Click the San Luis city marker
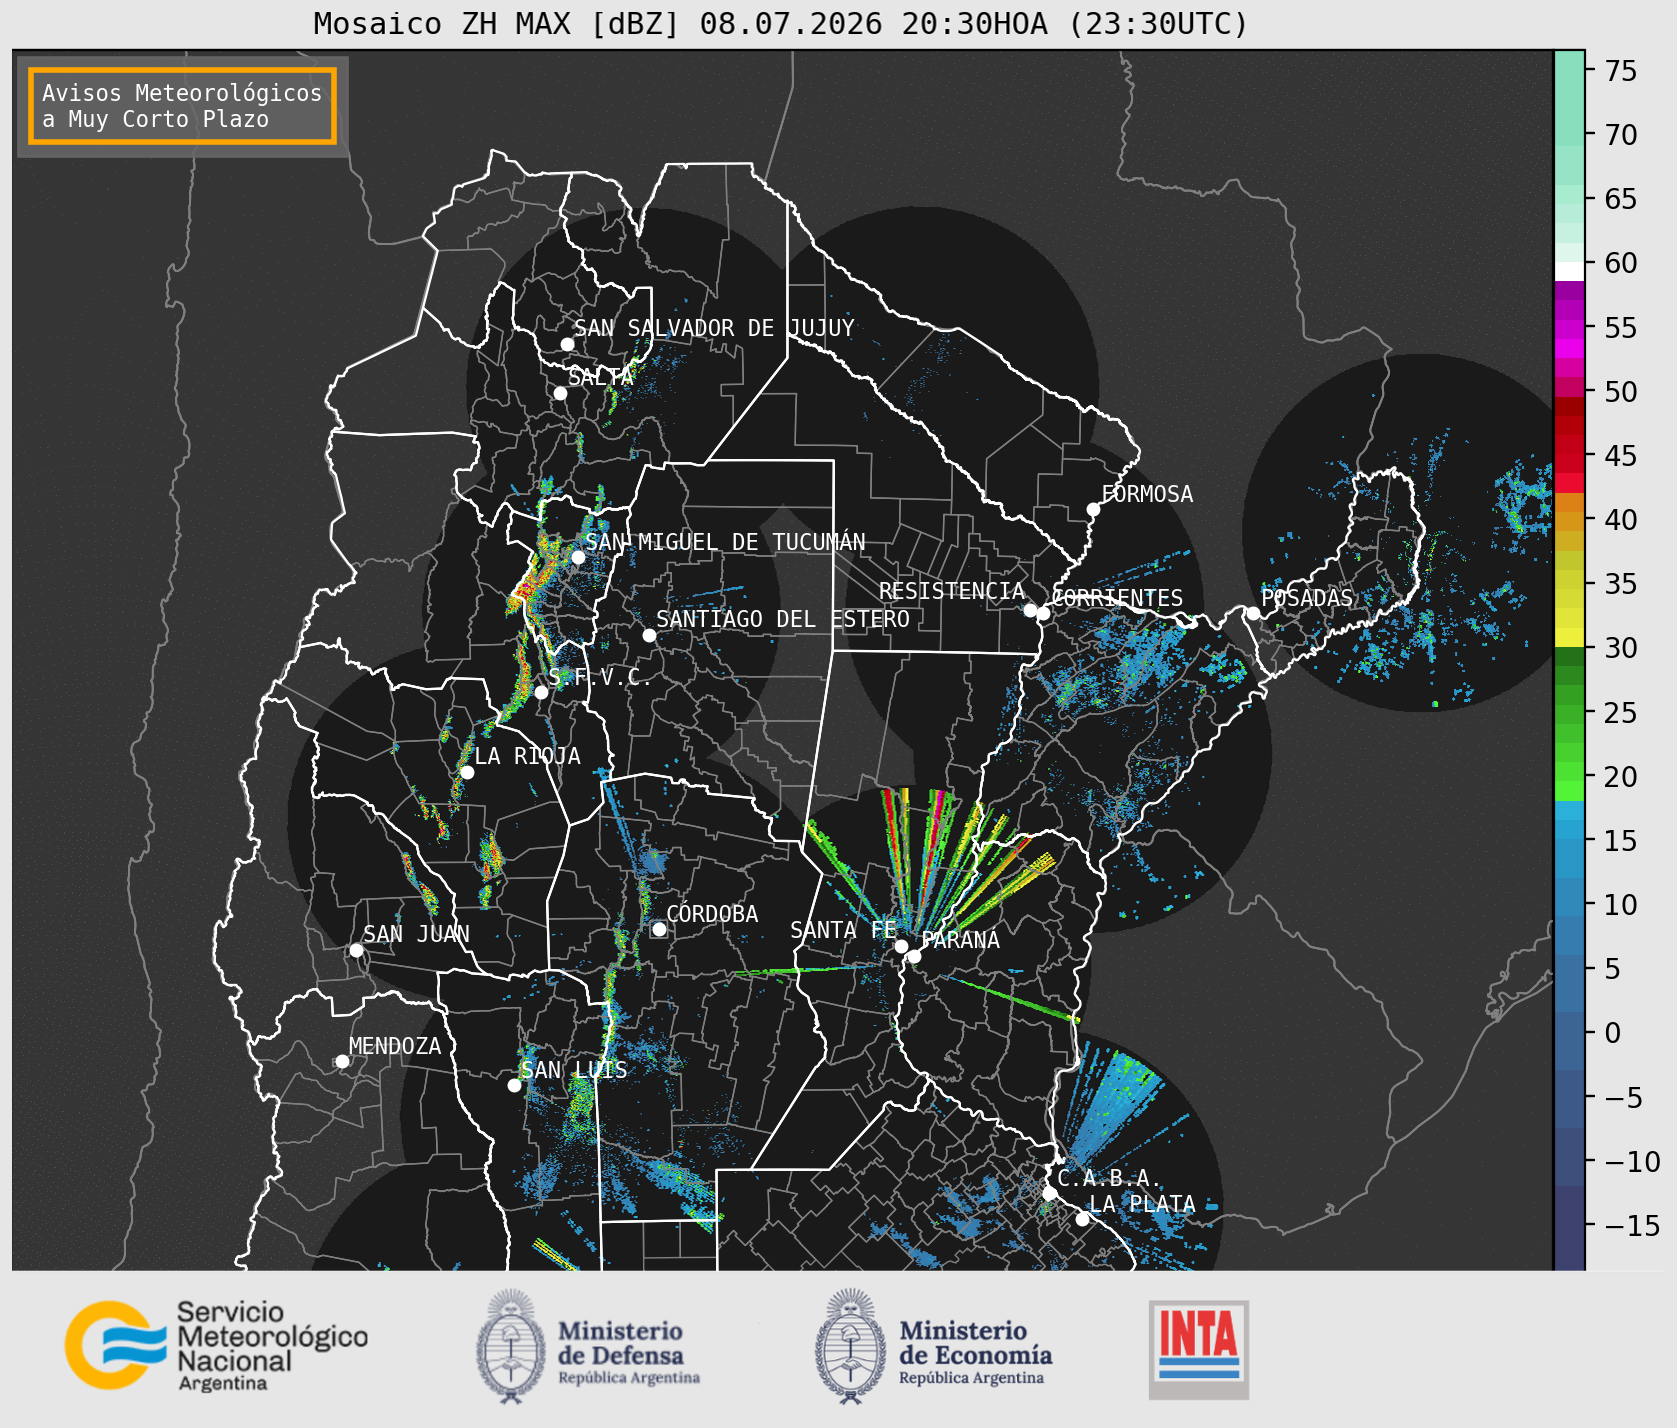1677x1428 pixels. tap(514, 1085)
